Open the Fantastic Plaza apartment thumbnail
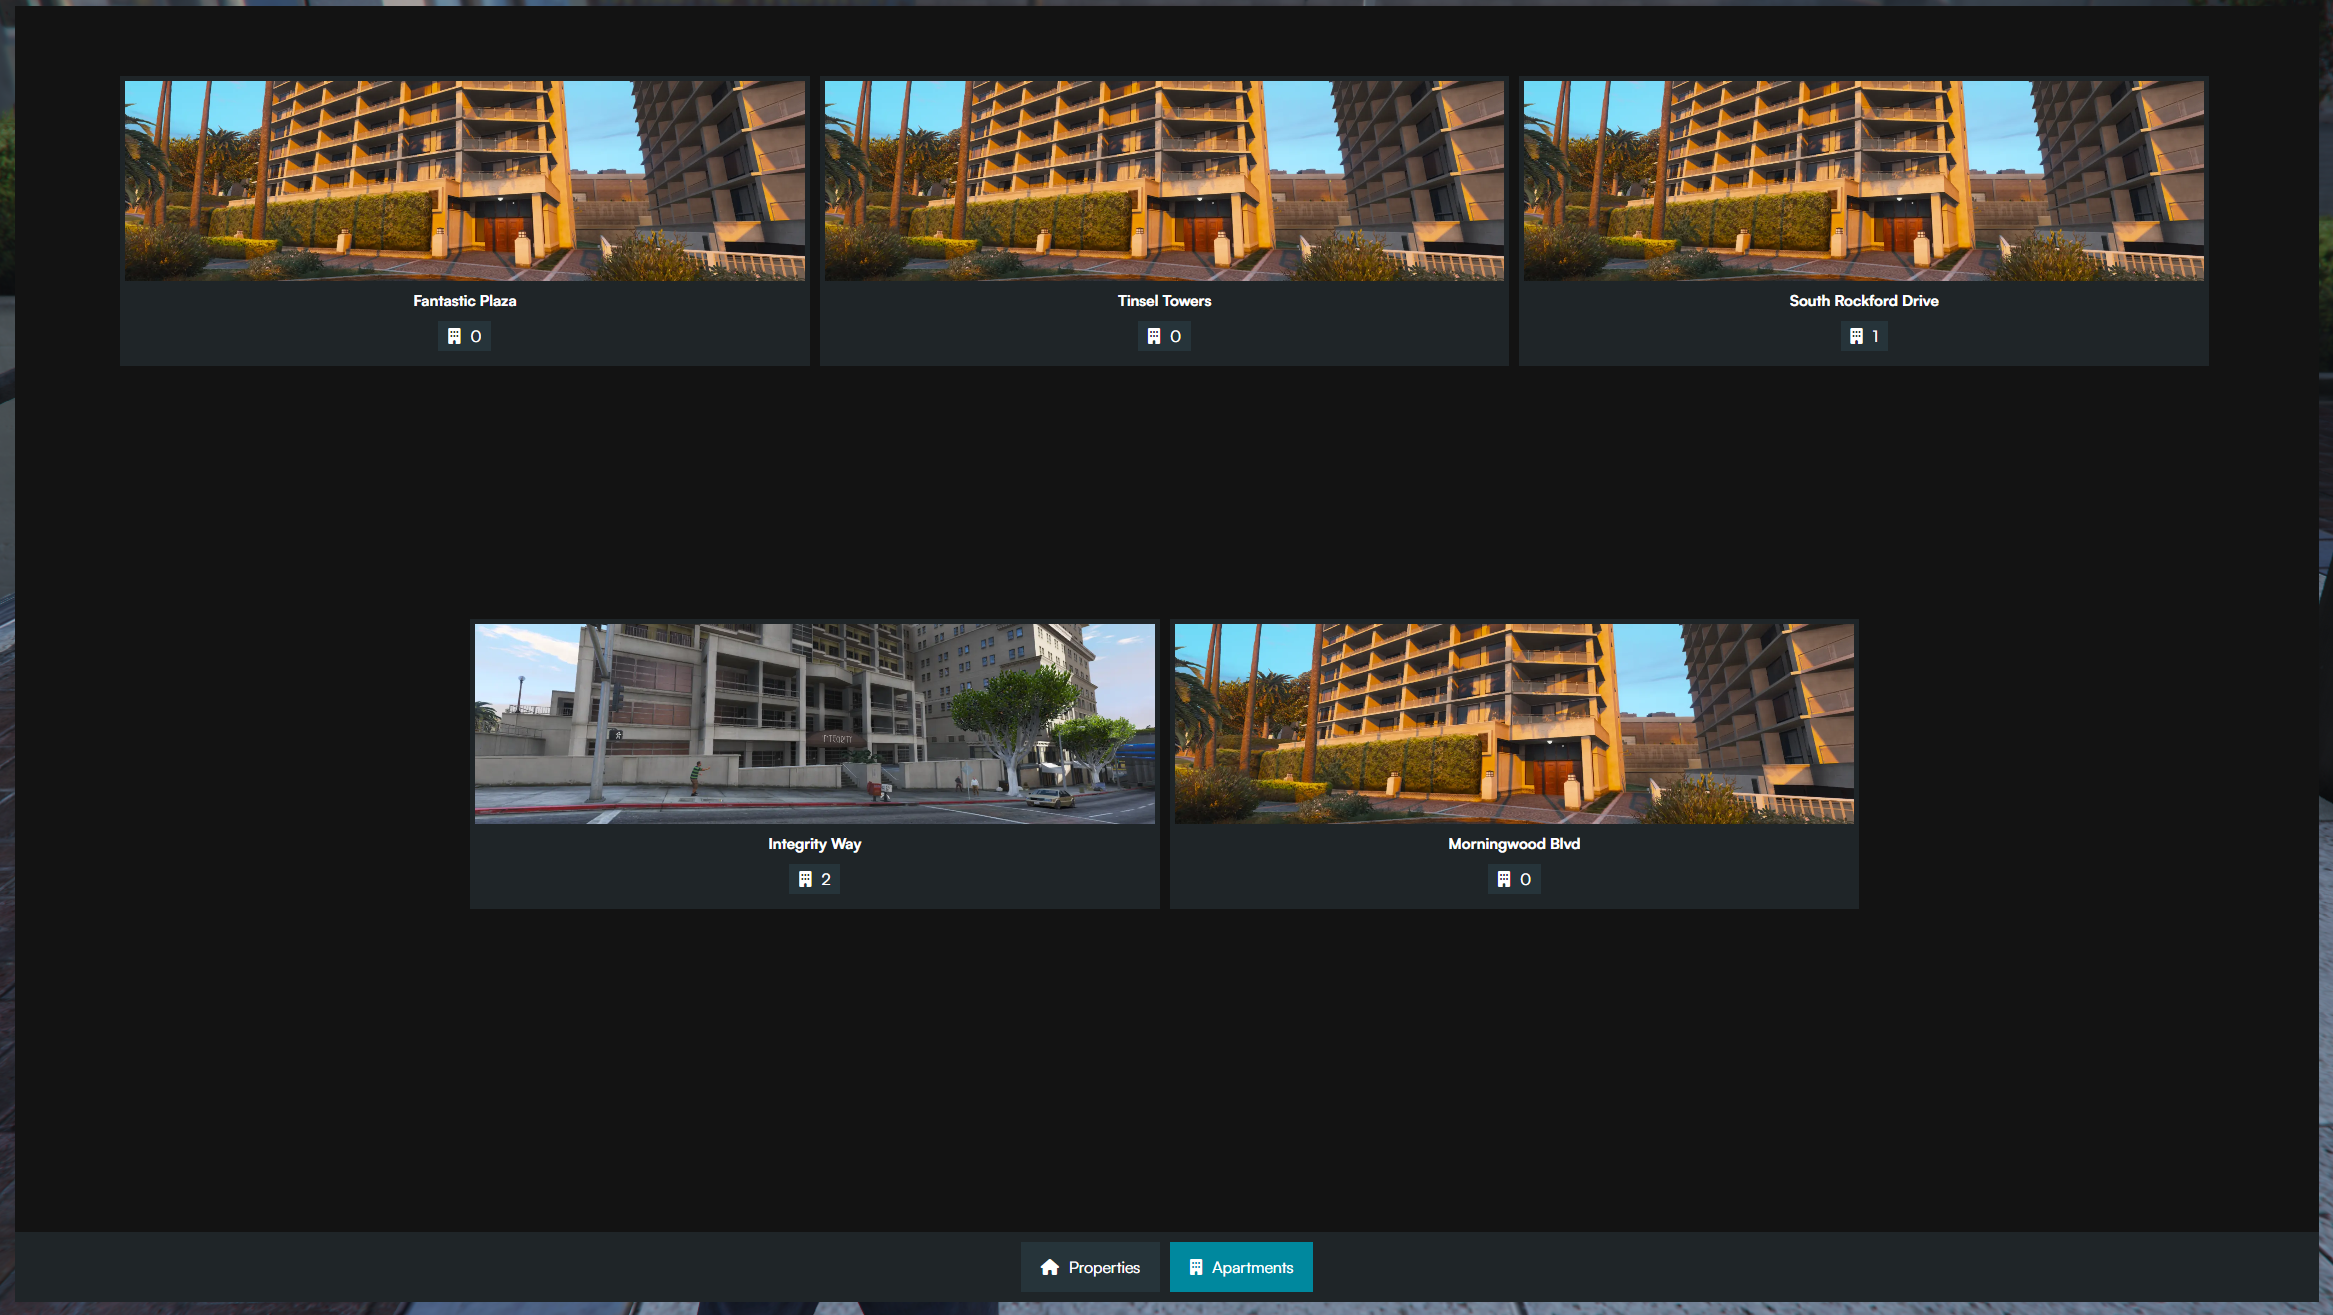 pyautogui.click(x=465, y=181)
